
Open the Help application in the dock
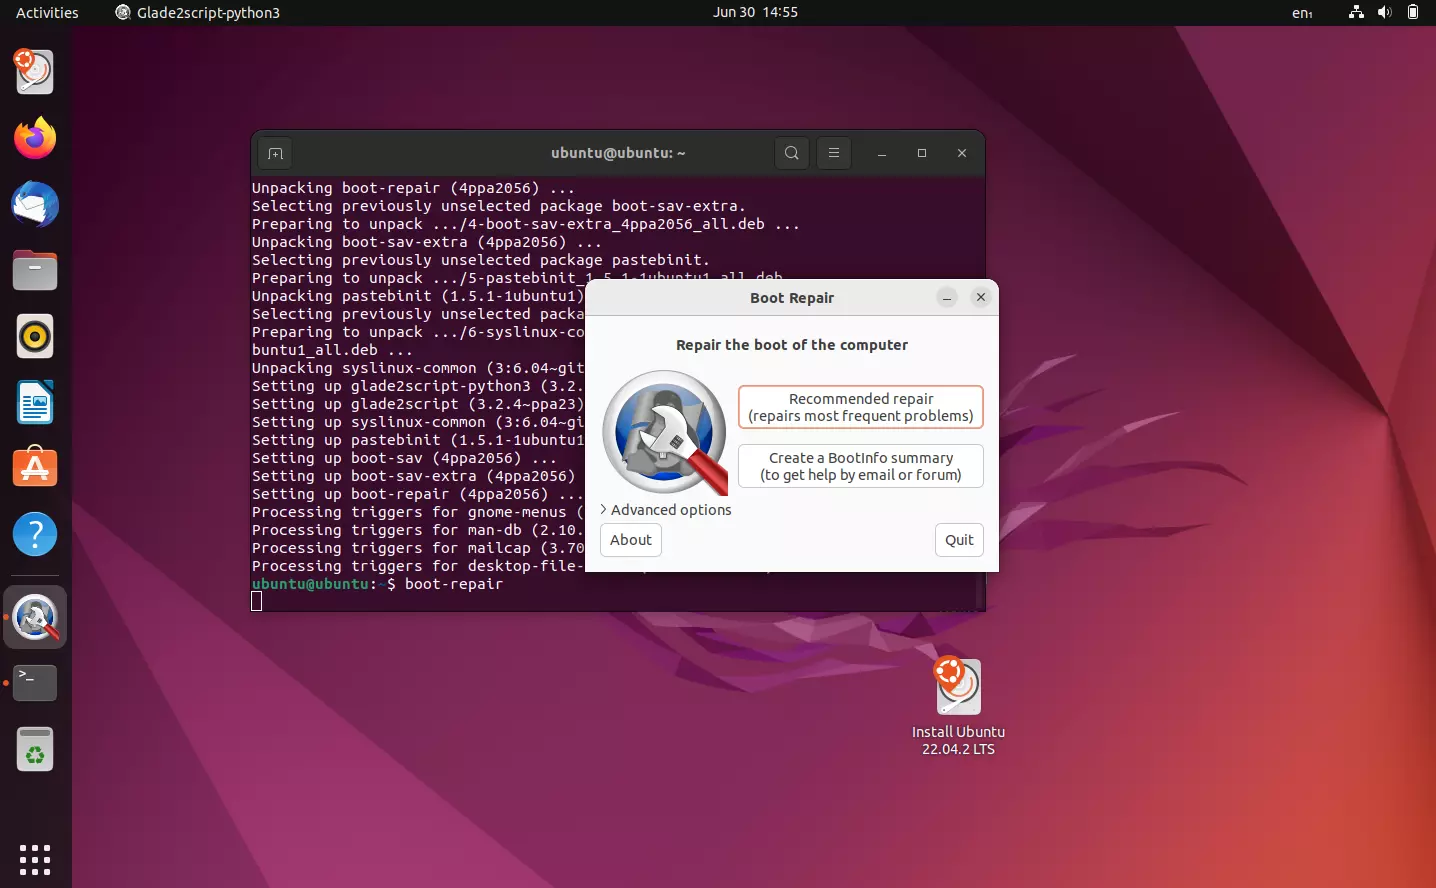35,533
